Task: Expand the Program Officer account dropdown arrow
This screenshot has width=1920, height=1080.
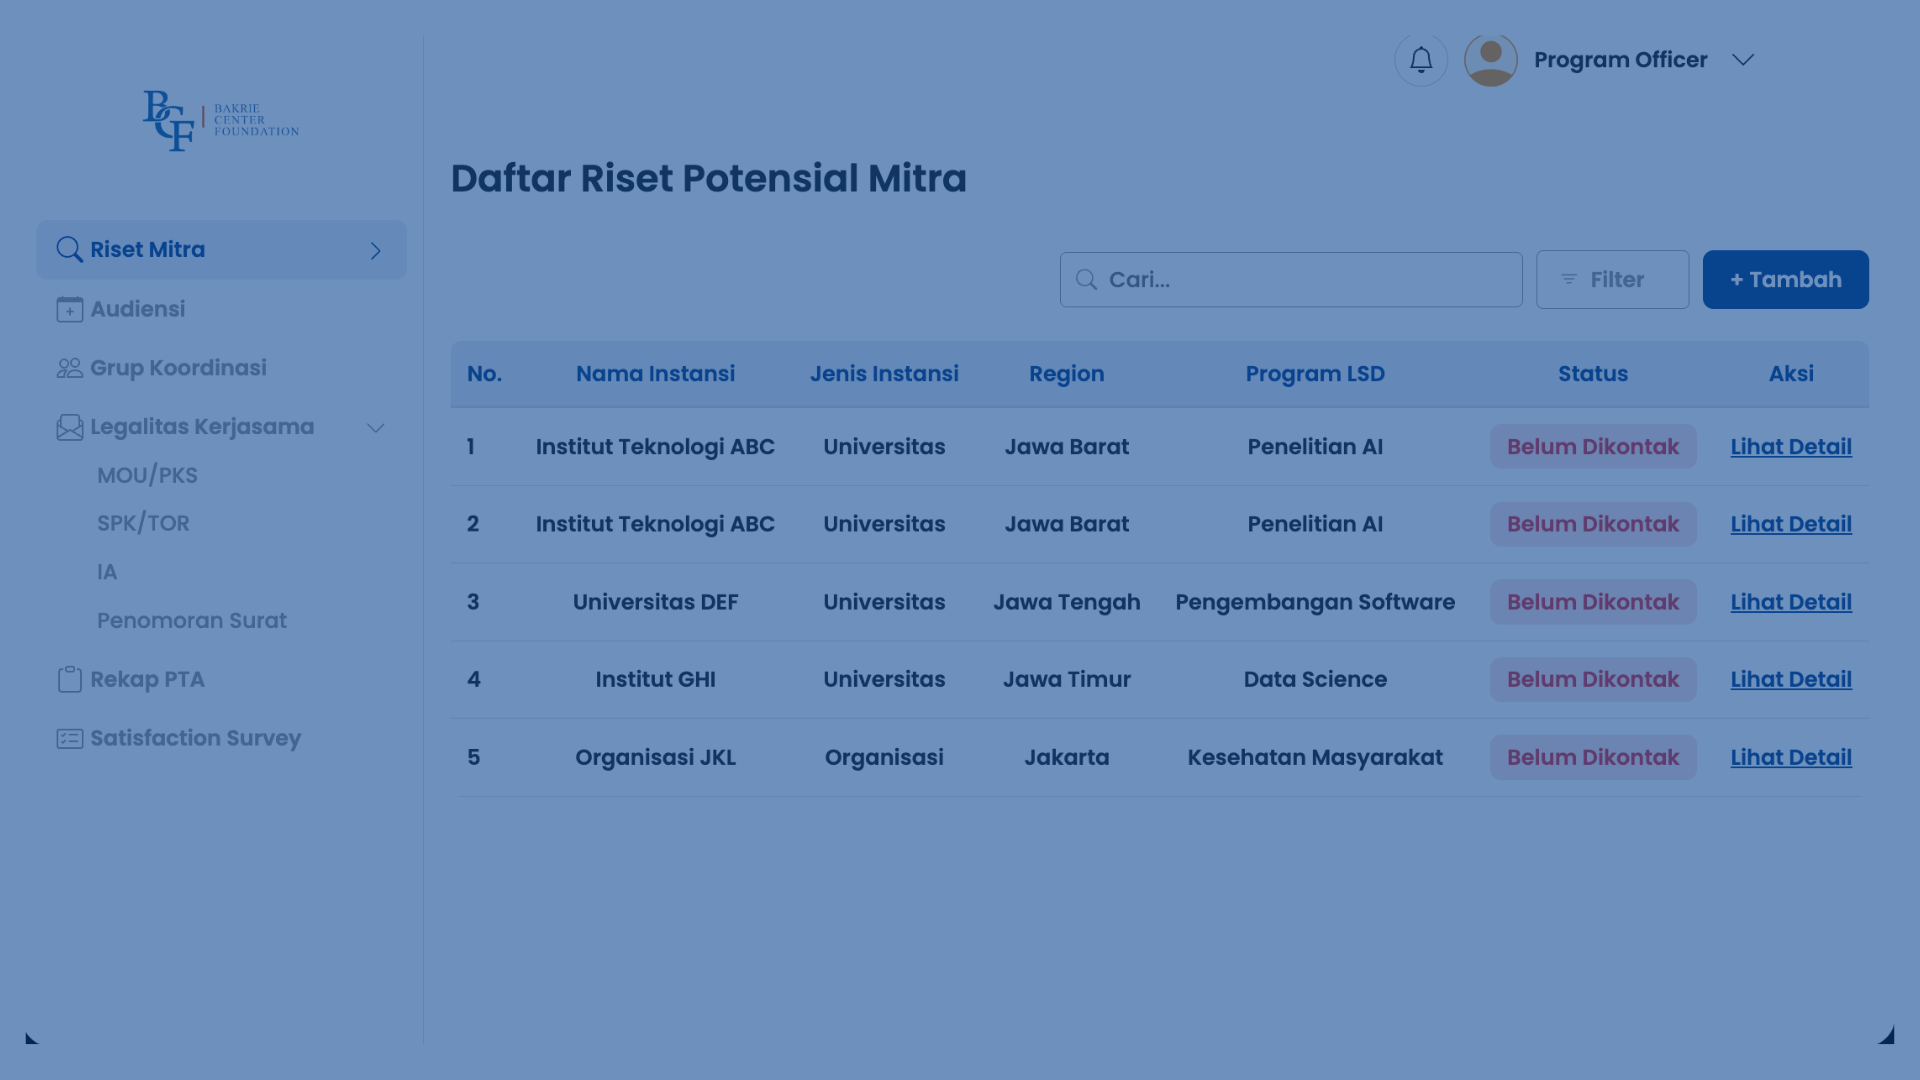Action: tap(1743, 60)
